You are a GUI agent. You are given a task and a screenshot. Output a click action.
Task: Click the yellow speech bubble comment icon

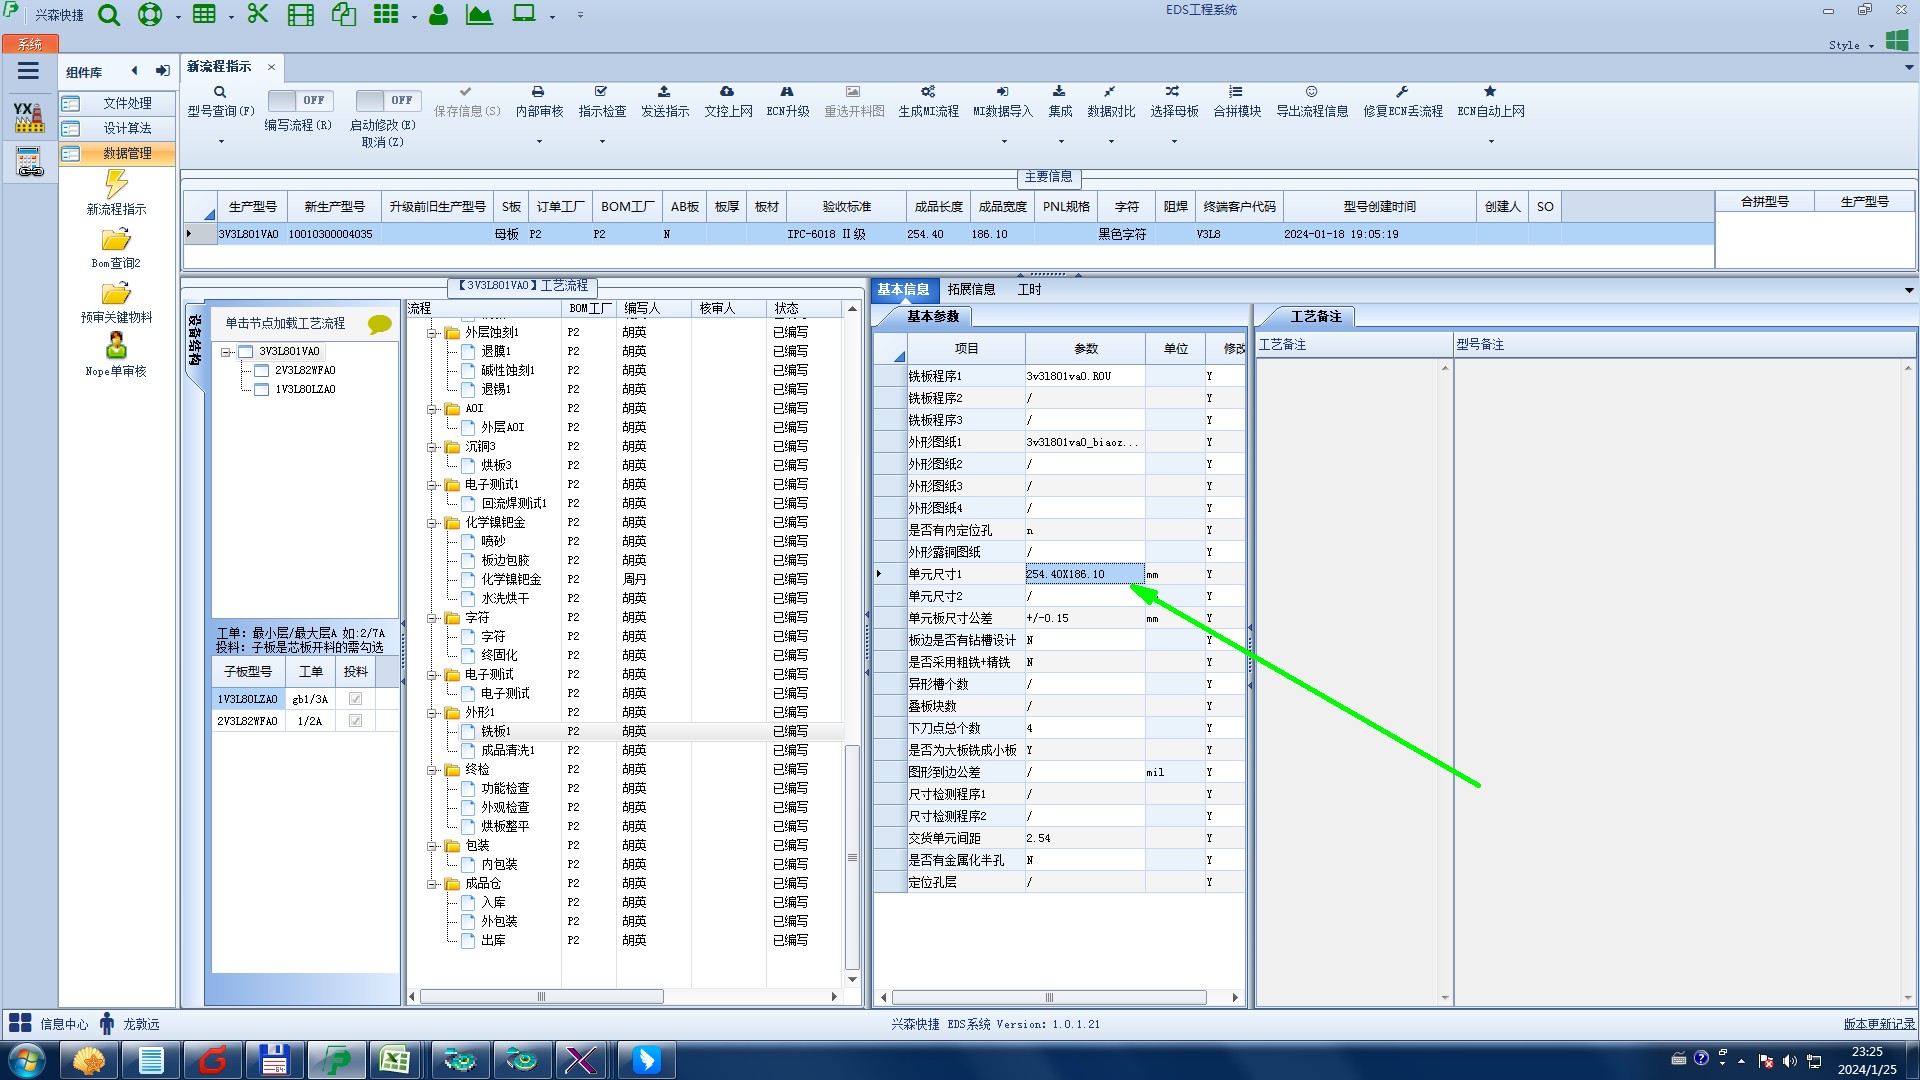coord(380,324)
